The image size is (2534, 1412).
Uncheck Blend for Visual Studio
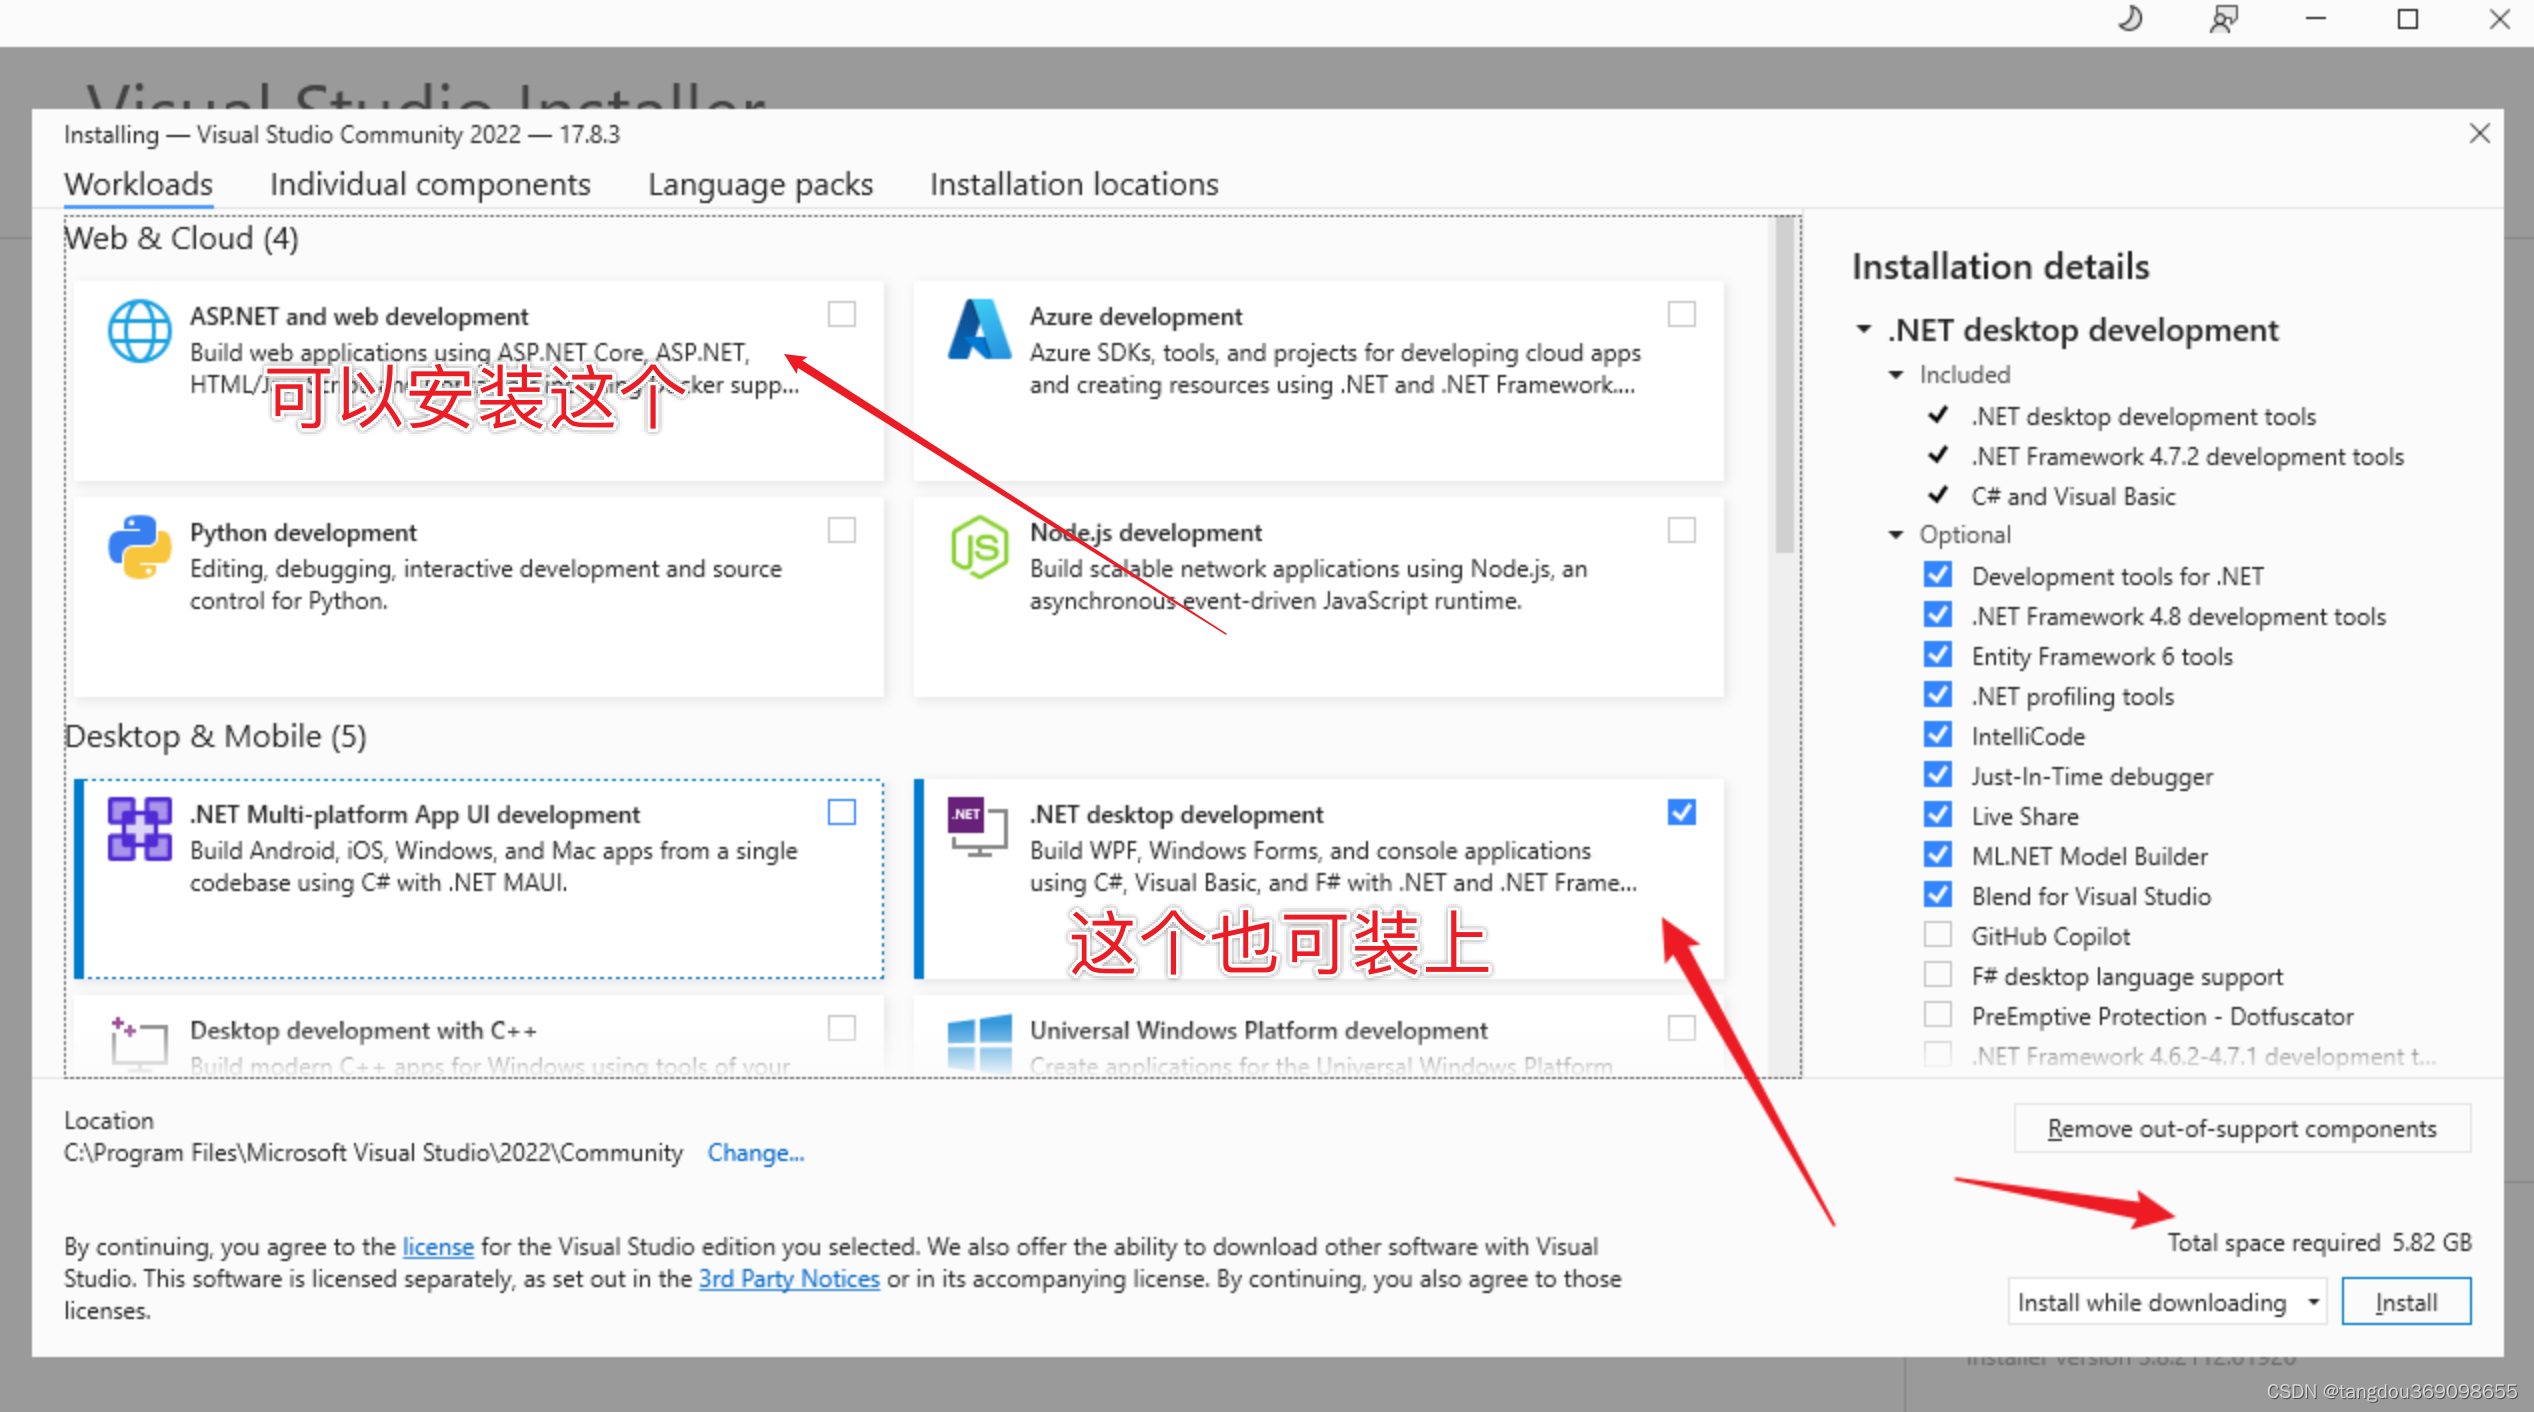1938,895
